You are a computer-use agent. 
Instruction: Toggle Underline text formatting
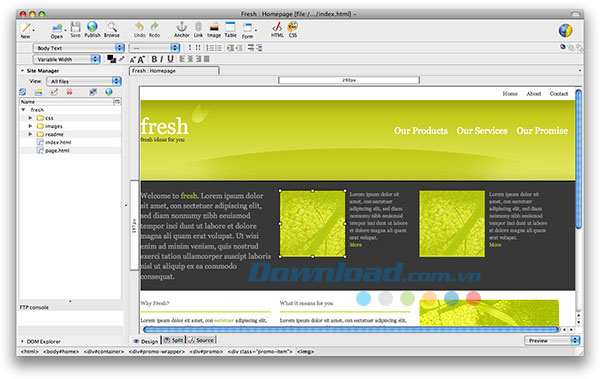coord(170,59)
